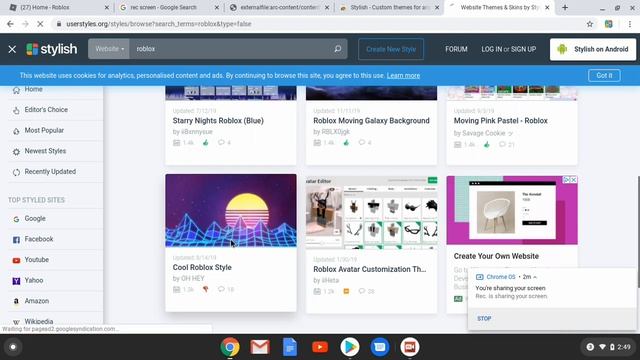Image resolution: width=640 pixels, height=360 pixels.
Task: Click STOP in the screen sharing notification
Action: (x=484, y=318)
